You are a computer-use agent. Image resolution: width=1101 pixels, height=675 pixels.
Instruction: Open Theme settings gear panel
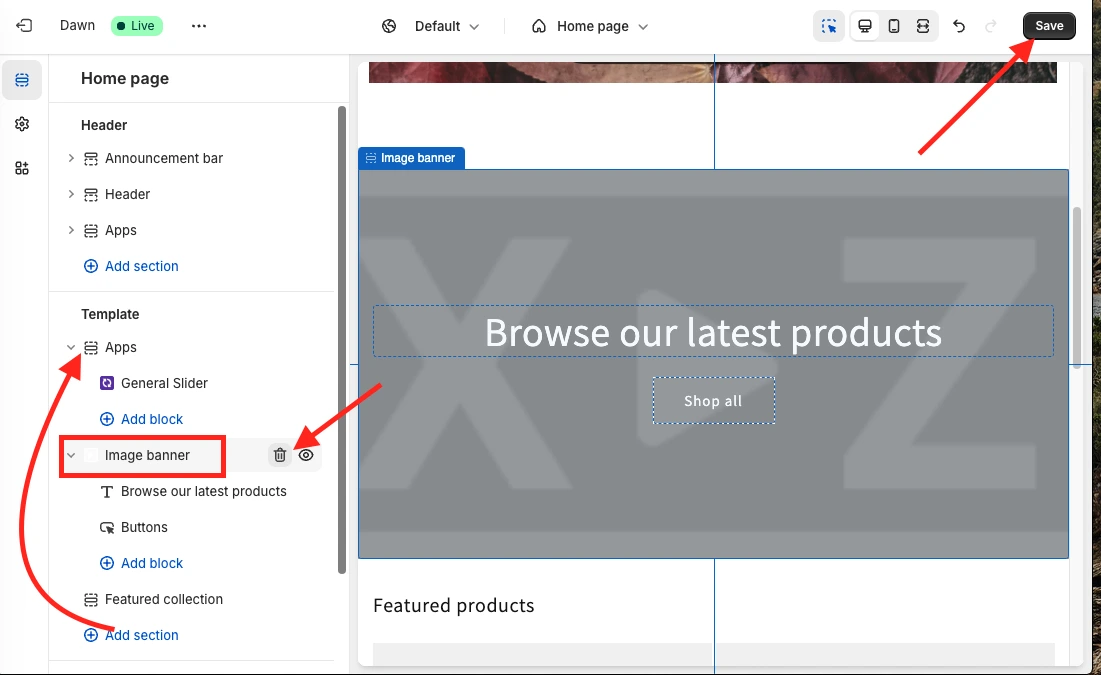click(22, 124)
